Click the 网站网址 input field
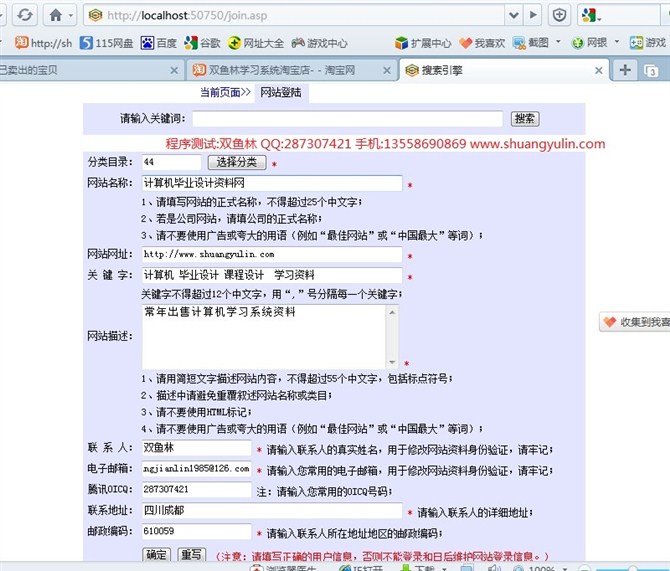This screenshot has height=571, width=670. point(272,254)
